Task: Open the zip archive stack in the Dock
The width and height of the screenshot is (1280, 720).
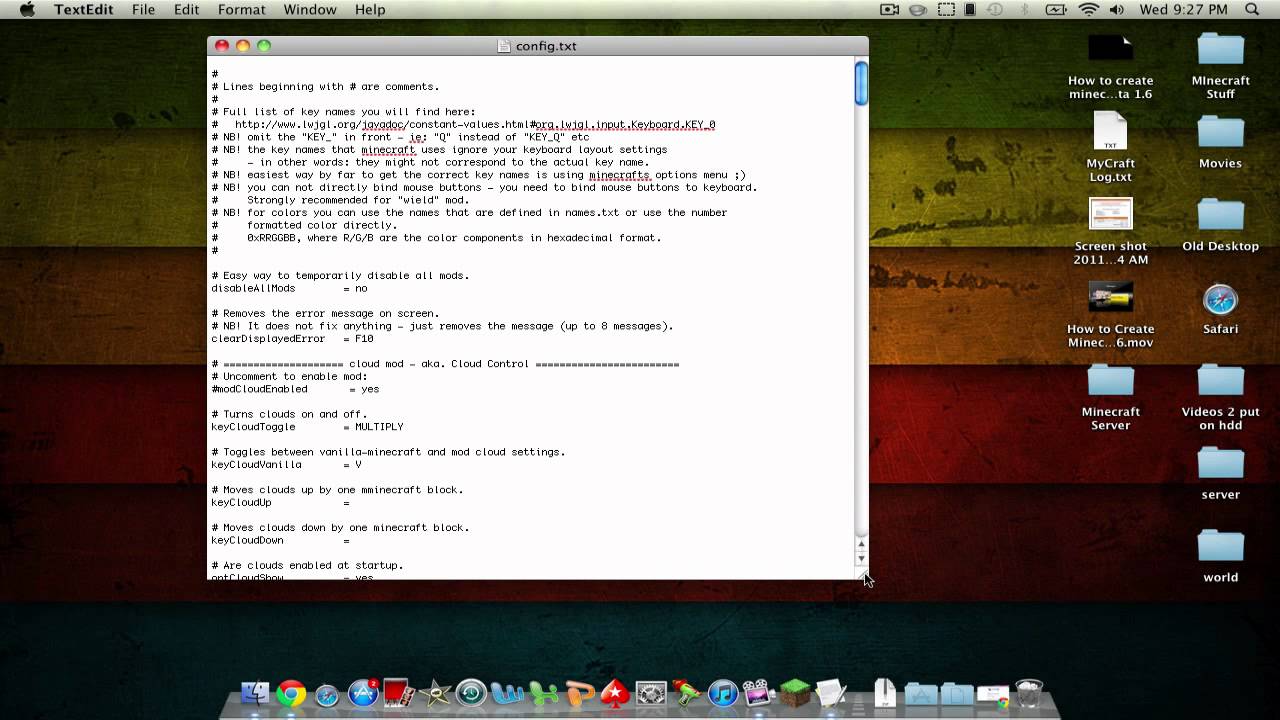Action: (x=885, y=692)
